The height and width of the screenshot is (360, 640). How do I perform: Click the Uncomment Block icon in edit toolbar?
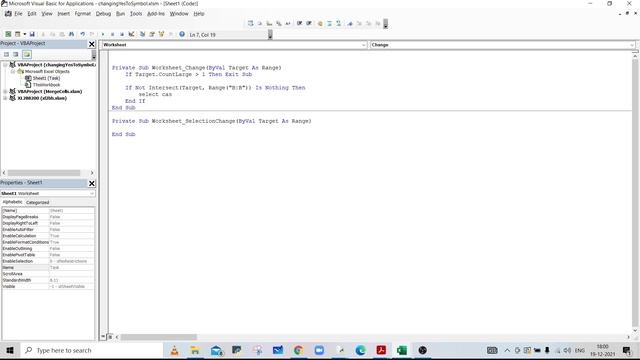pos(339,24)
